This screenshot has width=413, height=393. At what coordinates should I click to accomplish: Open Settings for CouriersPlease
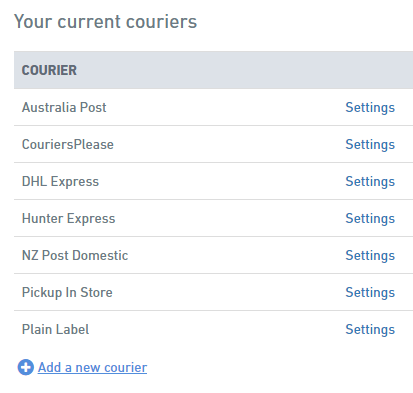(x=370, y=145)
